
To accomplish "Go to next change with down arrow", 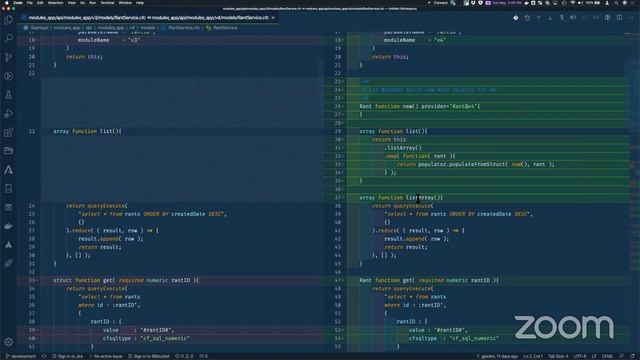I will click(550, 18).
